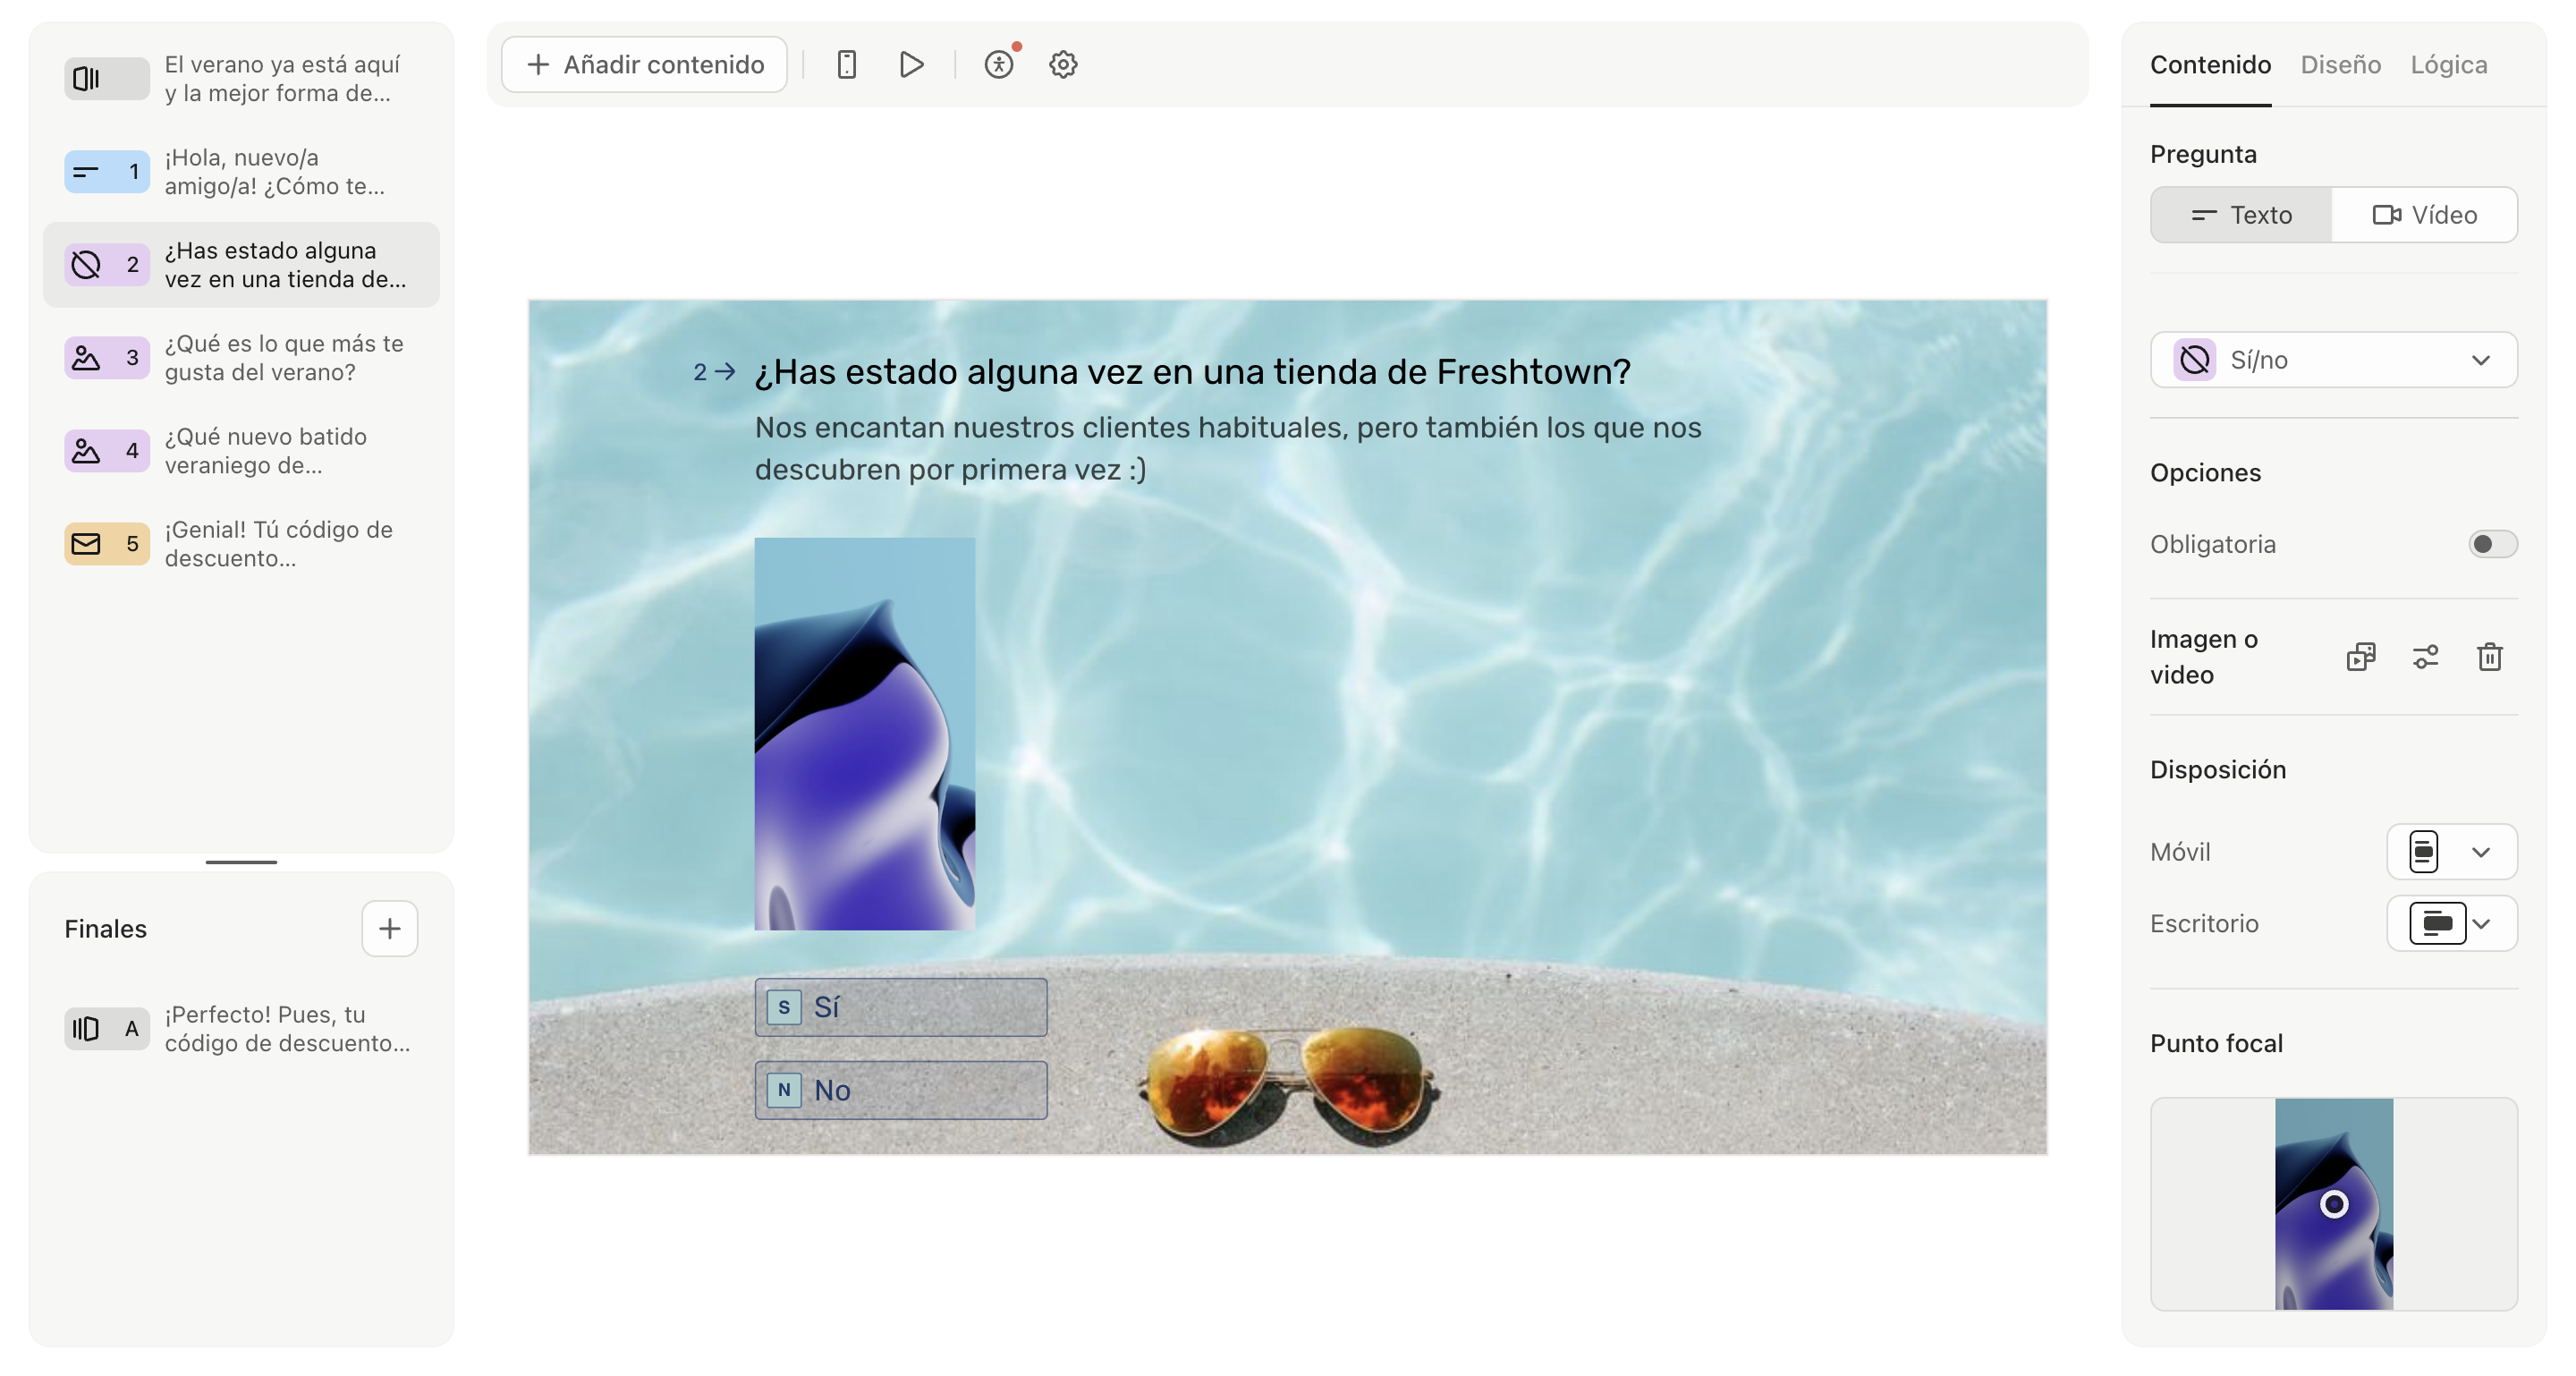Add a new ending with plus button
The width and height of the screenshot is (2576, 1376).
(390, 929)
